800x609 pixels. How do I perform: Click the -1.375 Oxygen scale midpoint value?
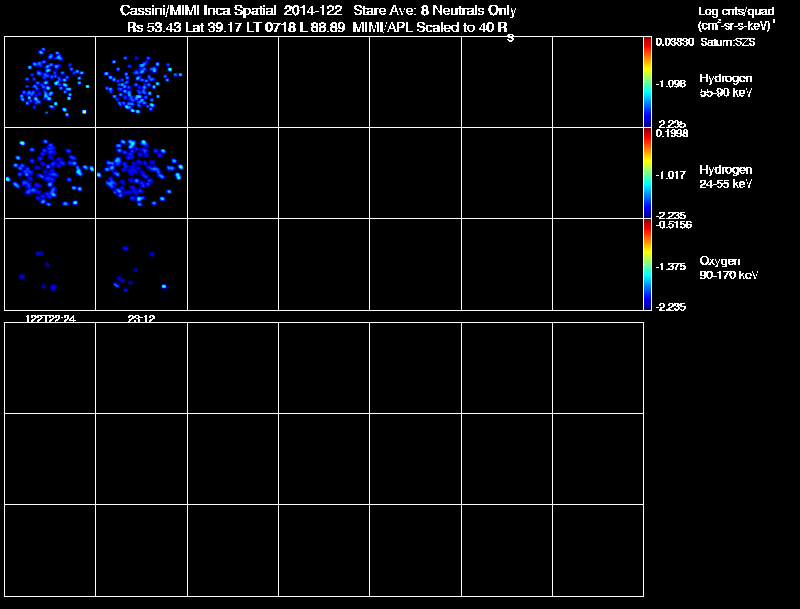(670, 267)
